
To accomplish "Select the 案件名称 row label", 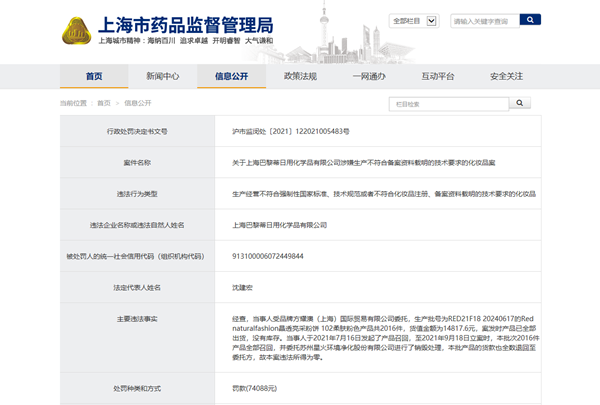I will point(137,163).
